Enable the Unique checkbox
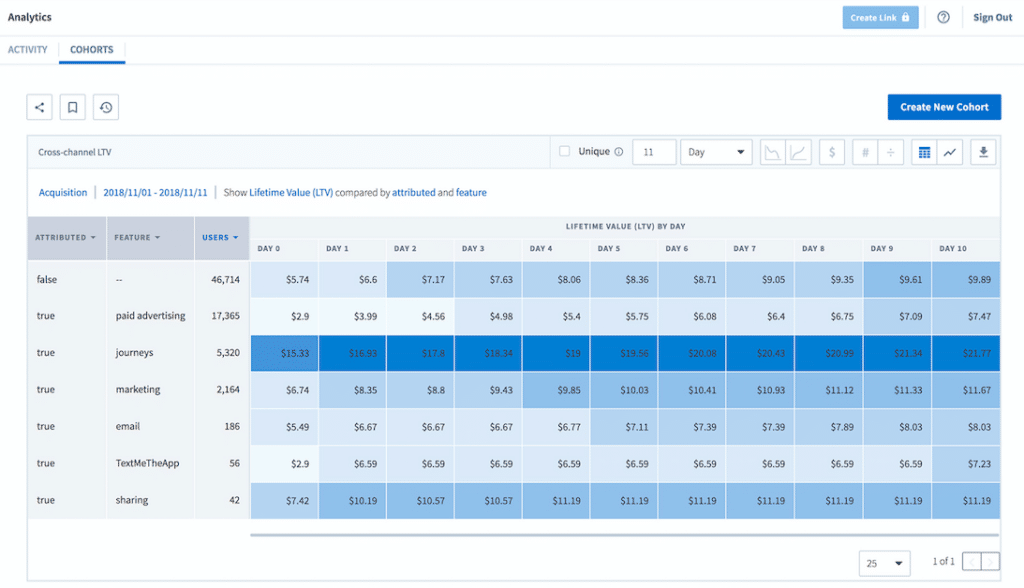1024x588 pixels. pyautogui.click(x=566, y=152)
